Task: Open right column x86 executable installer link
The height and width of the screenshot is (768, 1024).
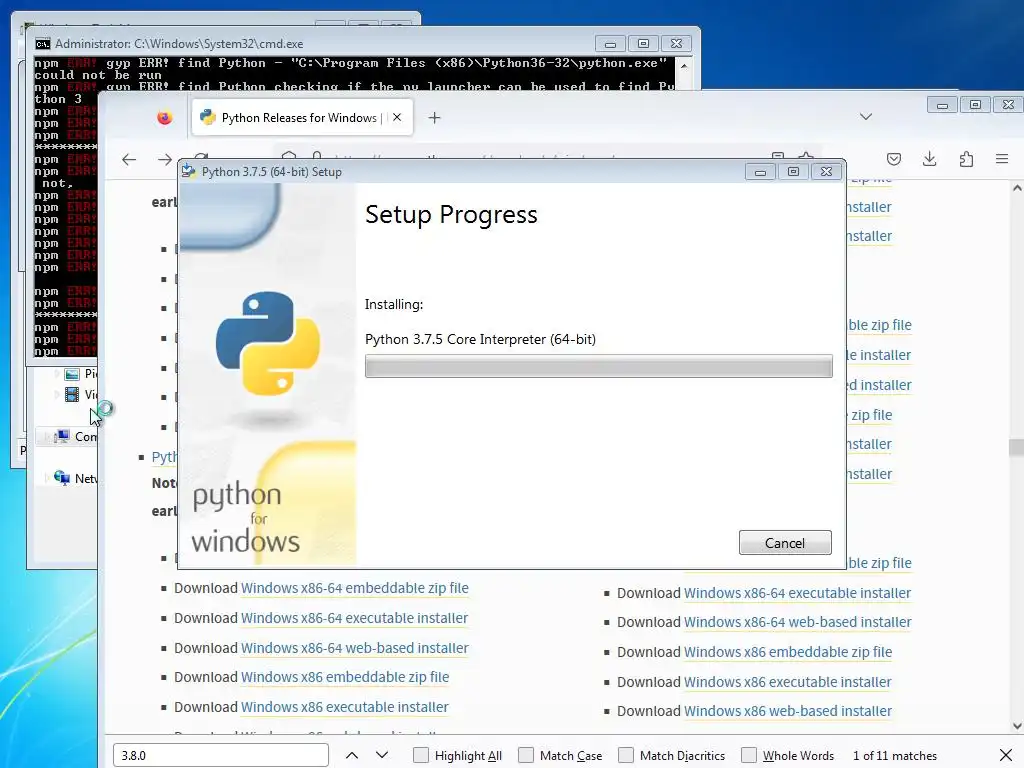Action: pyautogui.click(x=788, y=682)
